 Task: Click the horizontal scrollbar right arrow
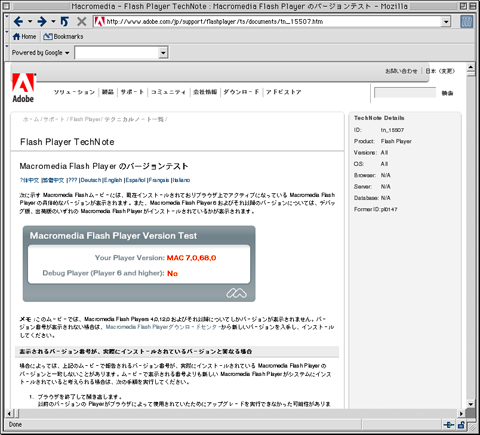(x=461, y=414)
